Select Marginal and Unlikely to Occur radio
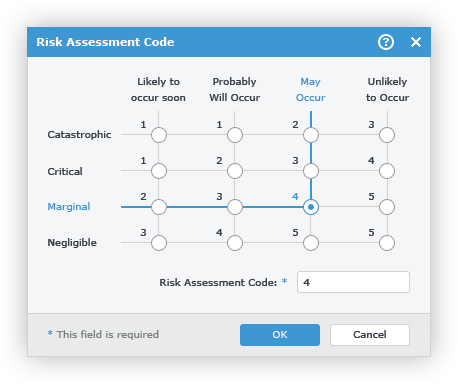Image resolution: width=458 pixels, height=384 pixels. click(387, 207)
